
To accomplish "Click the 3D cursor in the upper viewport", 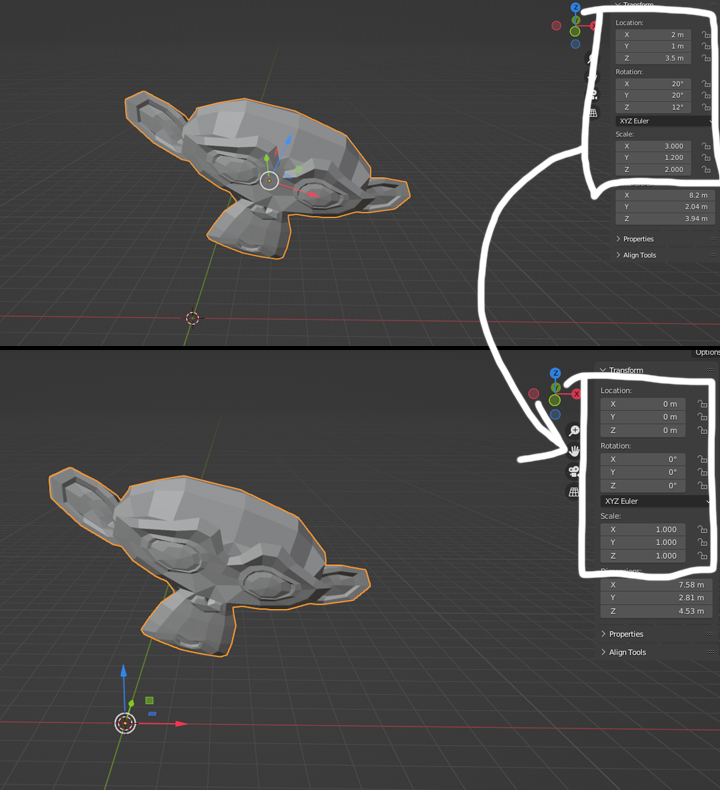I will pos(192,318).
